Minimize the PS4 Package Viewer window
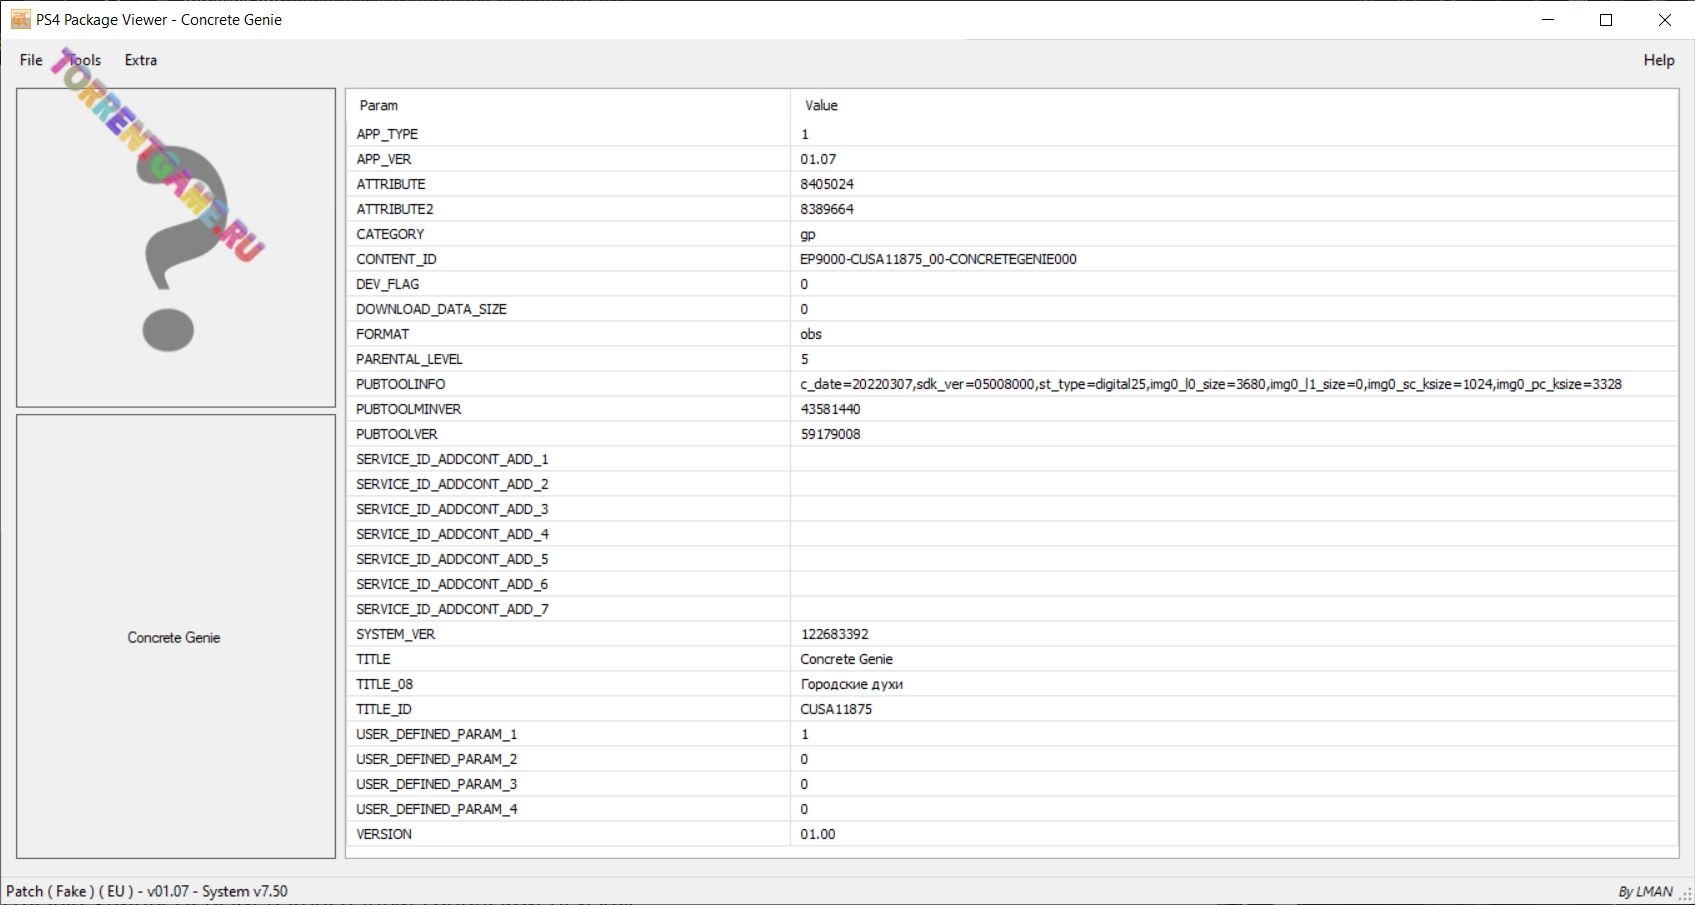 pos(1548,20)
